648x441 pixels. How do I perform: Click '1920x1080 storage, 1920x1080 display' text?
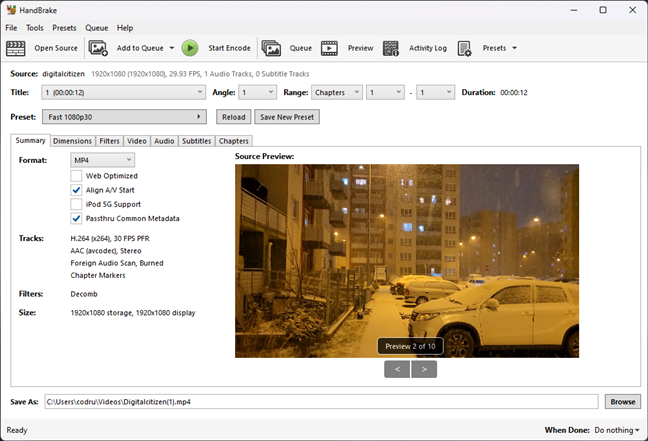point(133,313)
